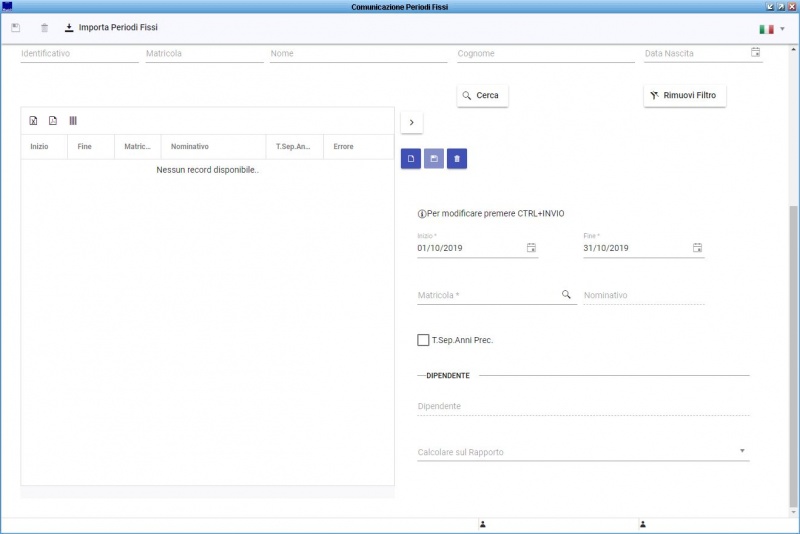
Task: Click into the Cognome filter field
Action: click(x=545, y=54)
